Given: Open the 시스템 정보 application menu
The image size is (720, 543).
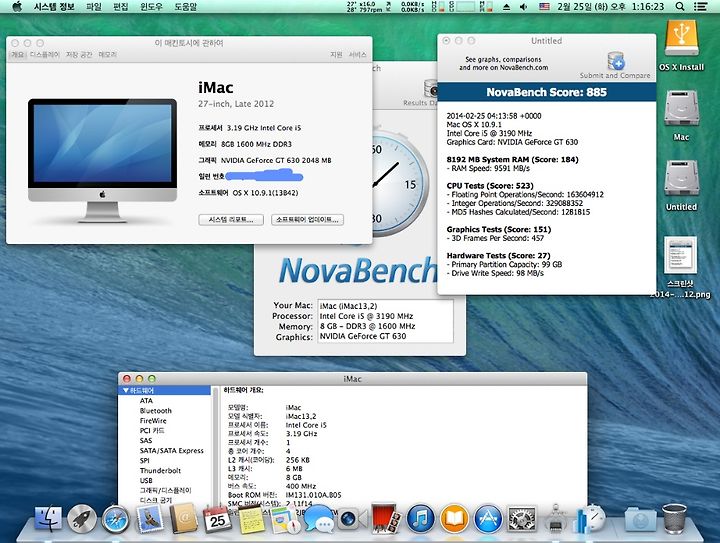Looking at the screenshot, I should (54, 6).
